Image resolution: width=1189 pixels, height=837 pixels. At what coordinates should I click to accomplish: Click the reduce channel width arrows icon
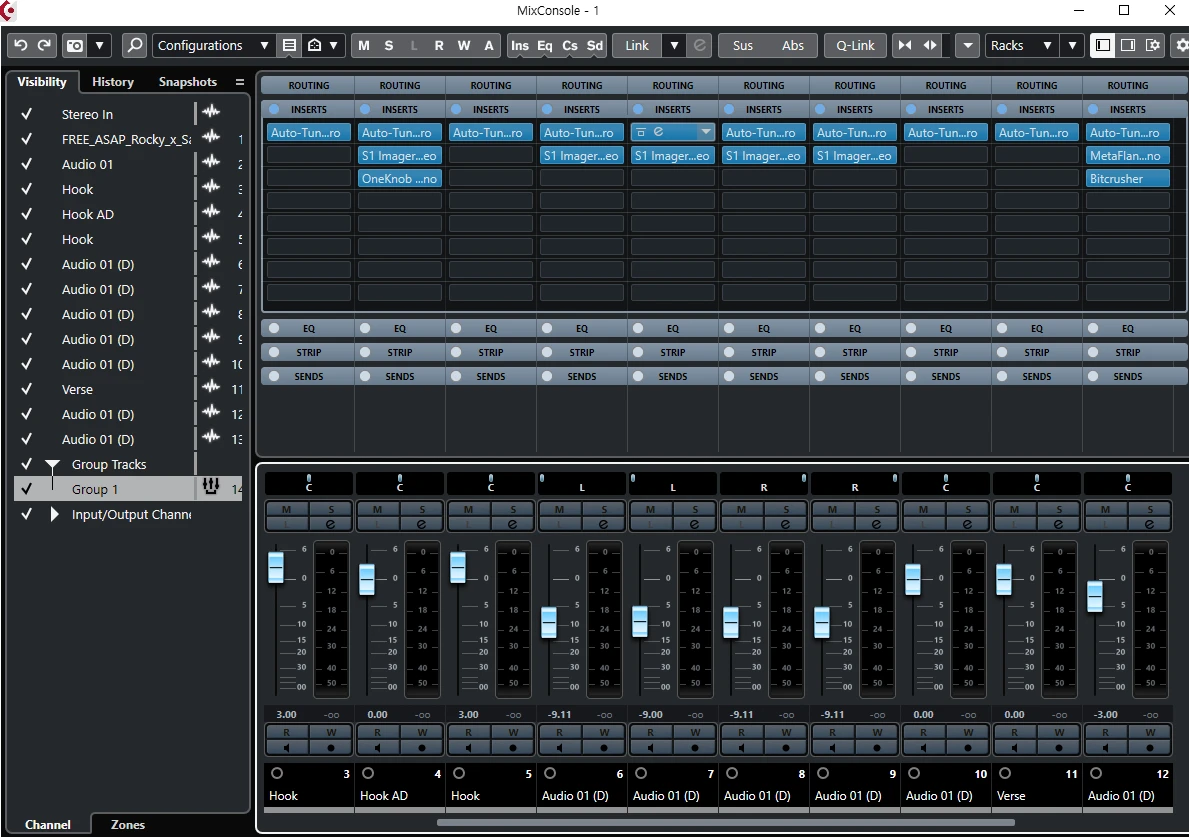(905, 45)
